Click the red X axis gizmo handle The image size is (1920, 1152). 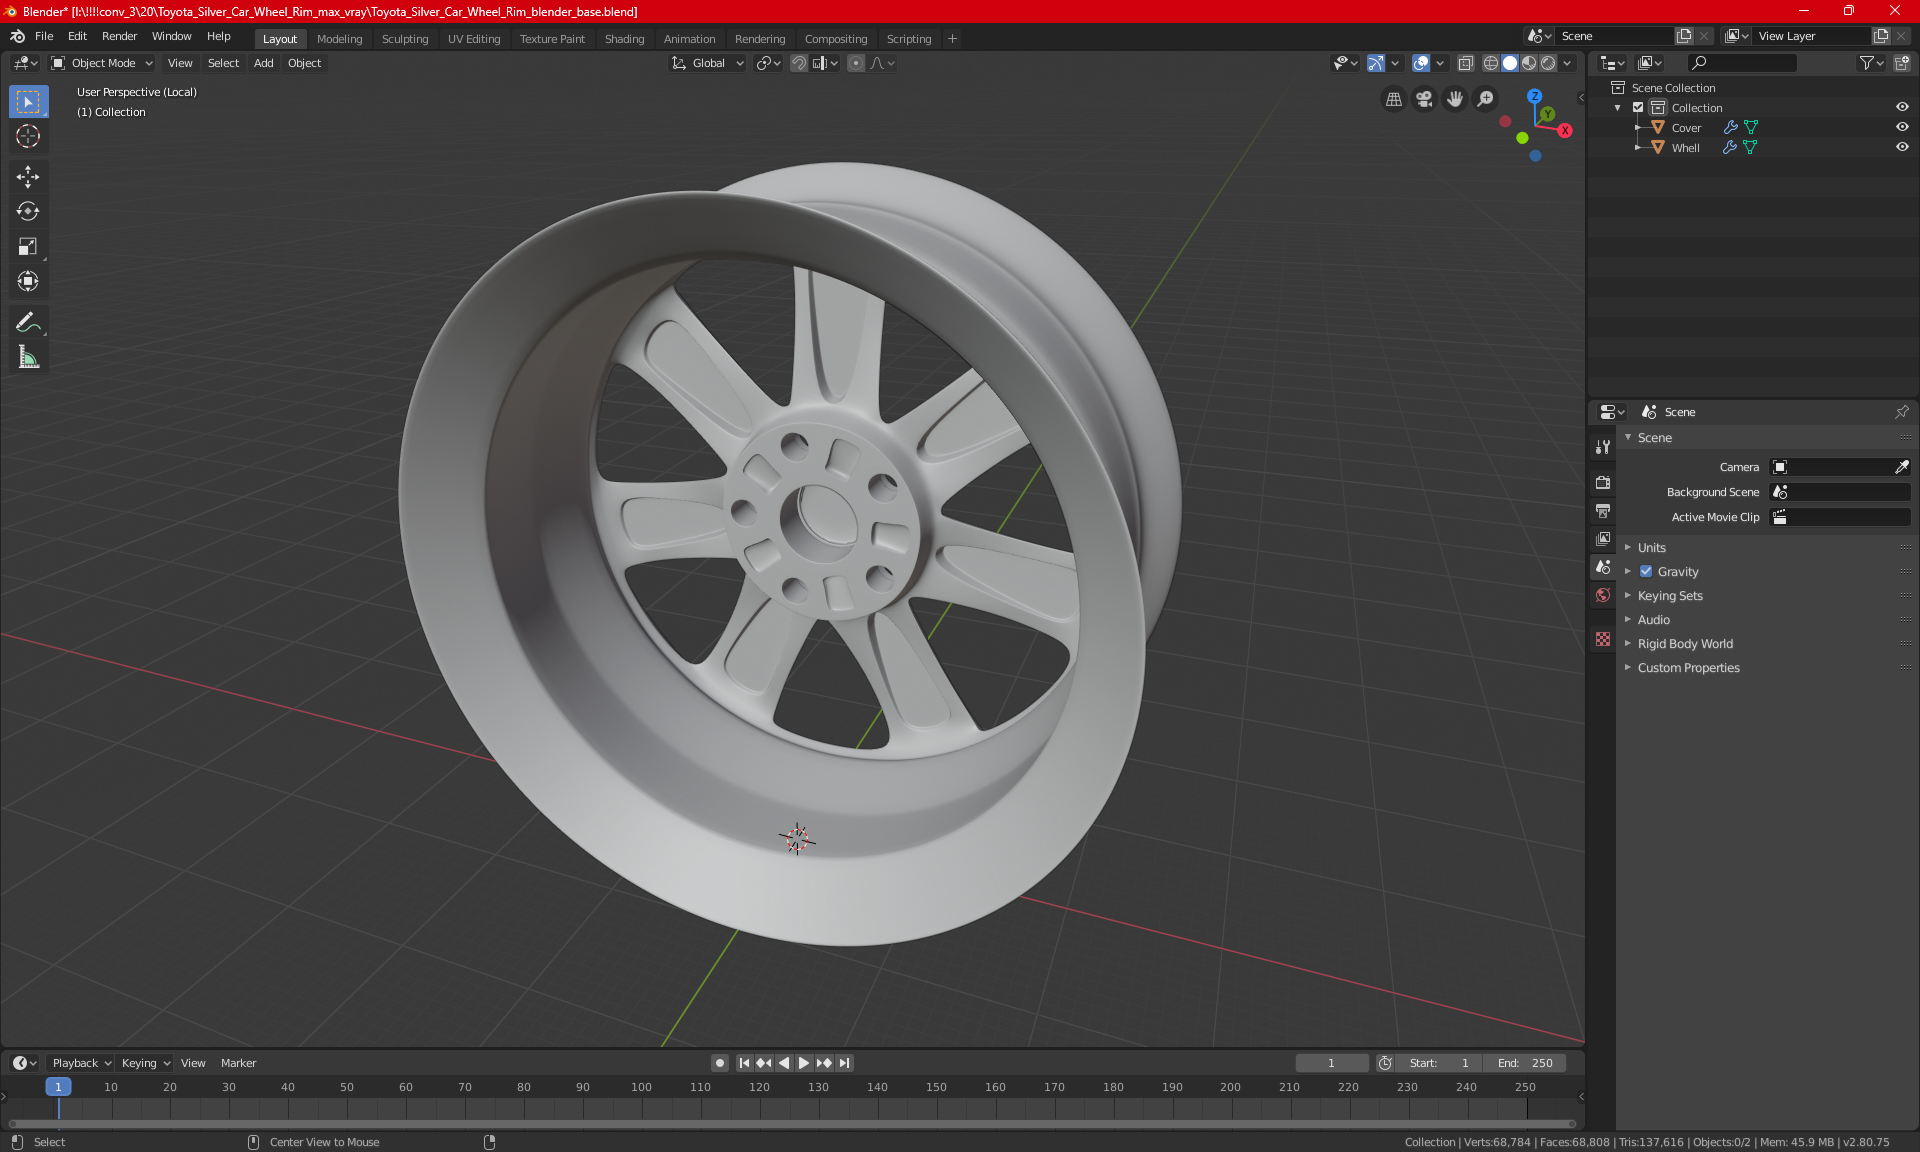pos(1565,131)
